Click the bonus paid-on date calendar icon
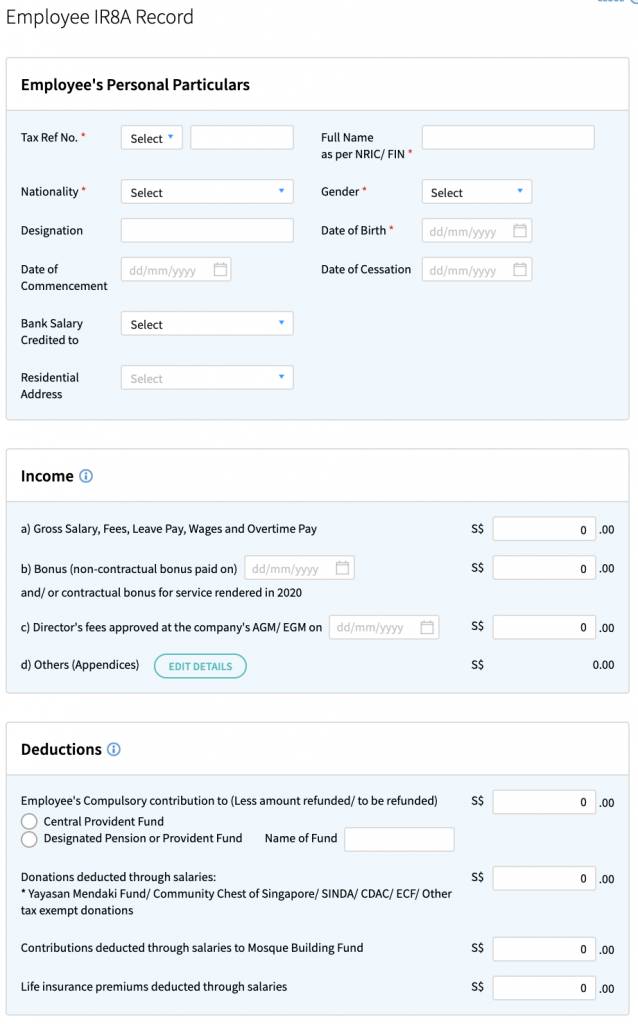 (x=342, y=568)
